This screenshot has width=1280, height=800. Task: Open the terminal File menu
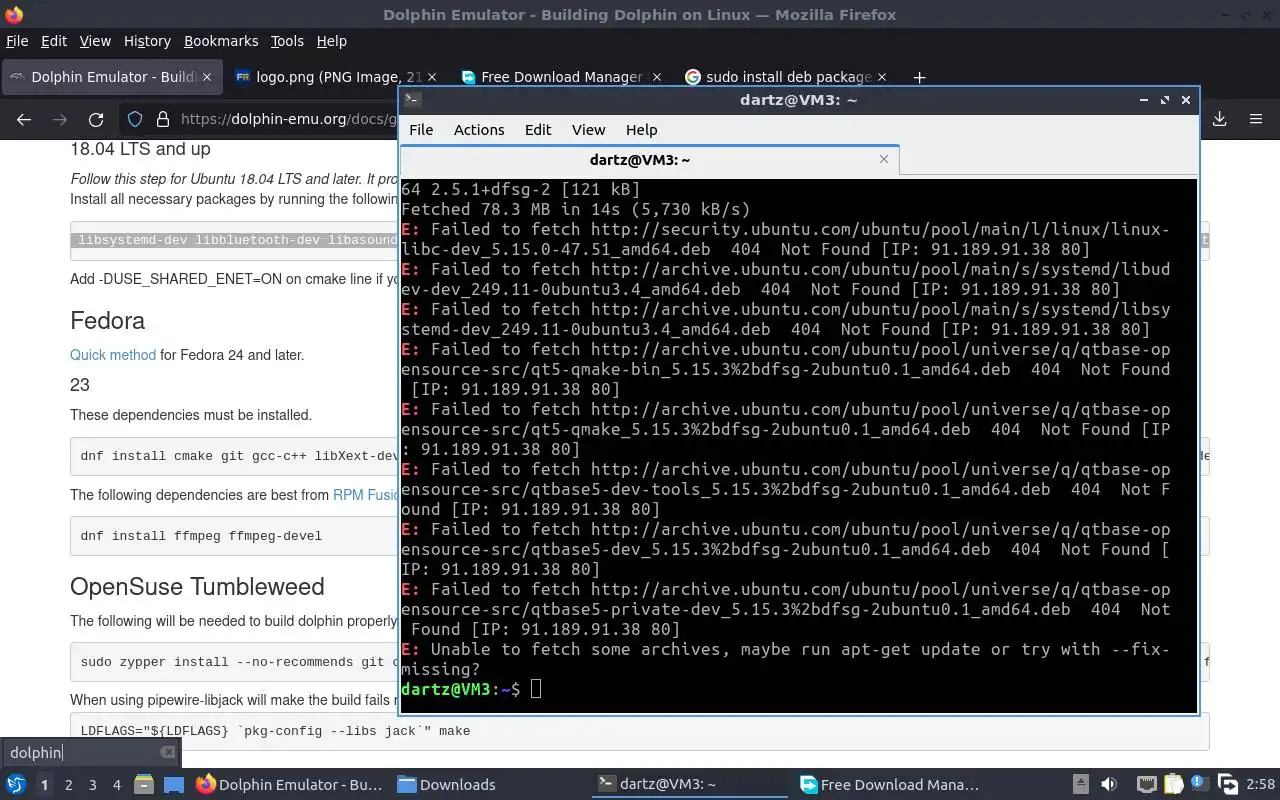tap(421, 130)
